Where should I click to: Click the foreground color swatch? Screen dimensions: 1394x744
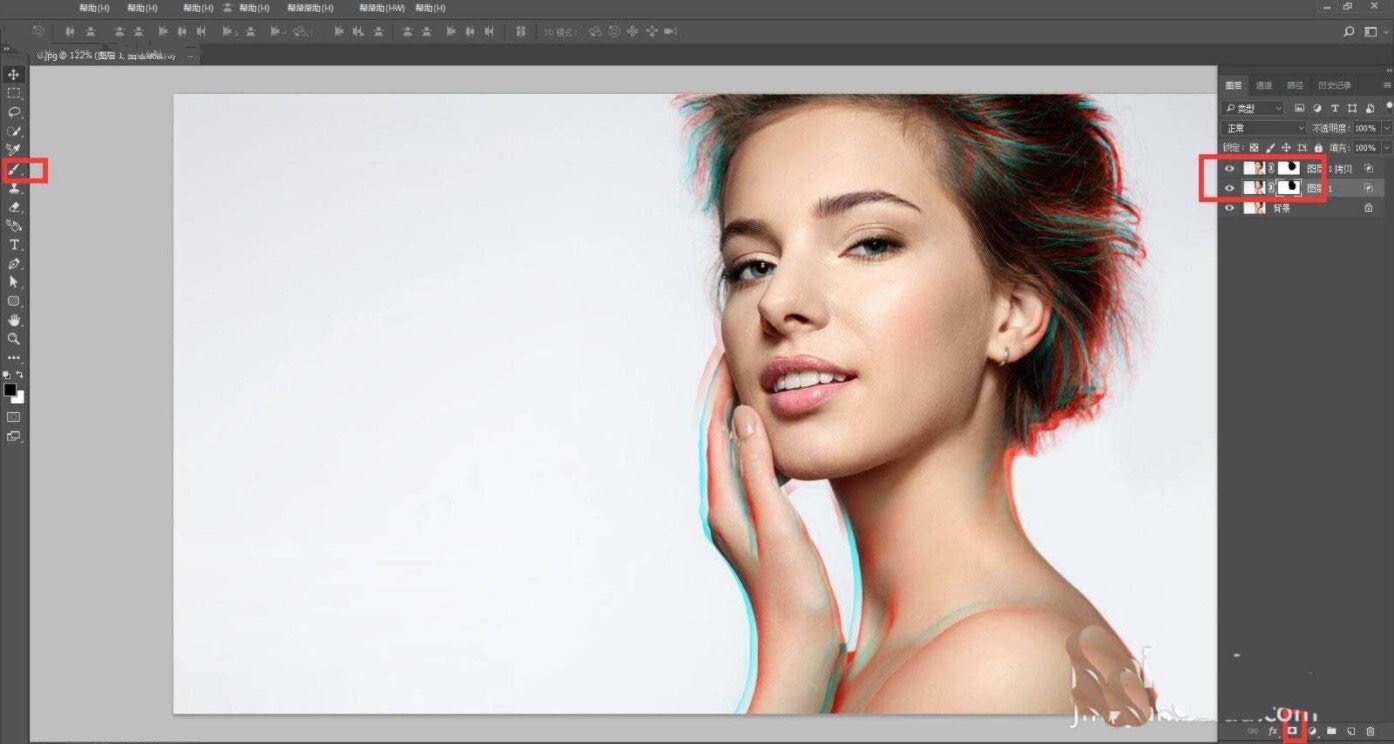point(10,390)
